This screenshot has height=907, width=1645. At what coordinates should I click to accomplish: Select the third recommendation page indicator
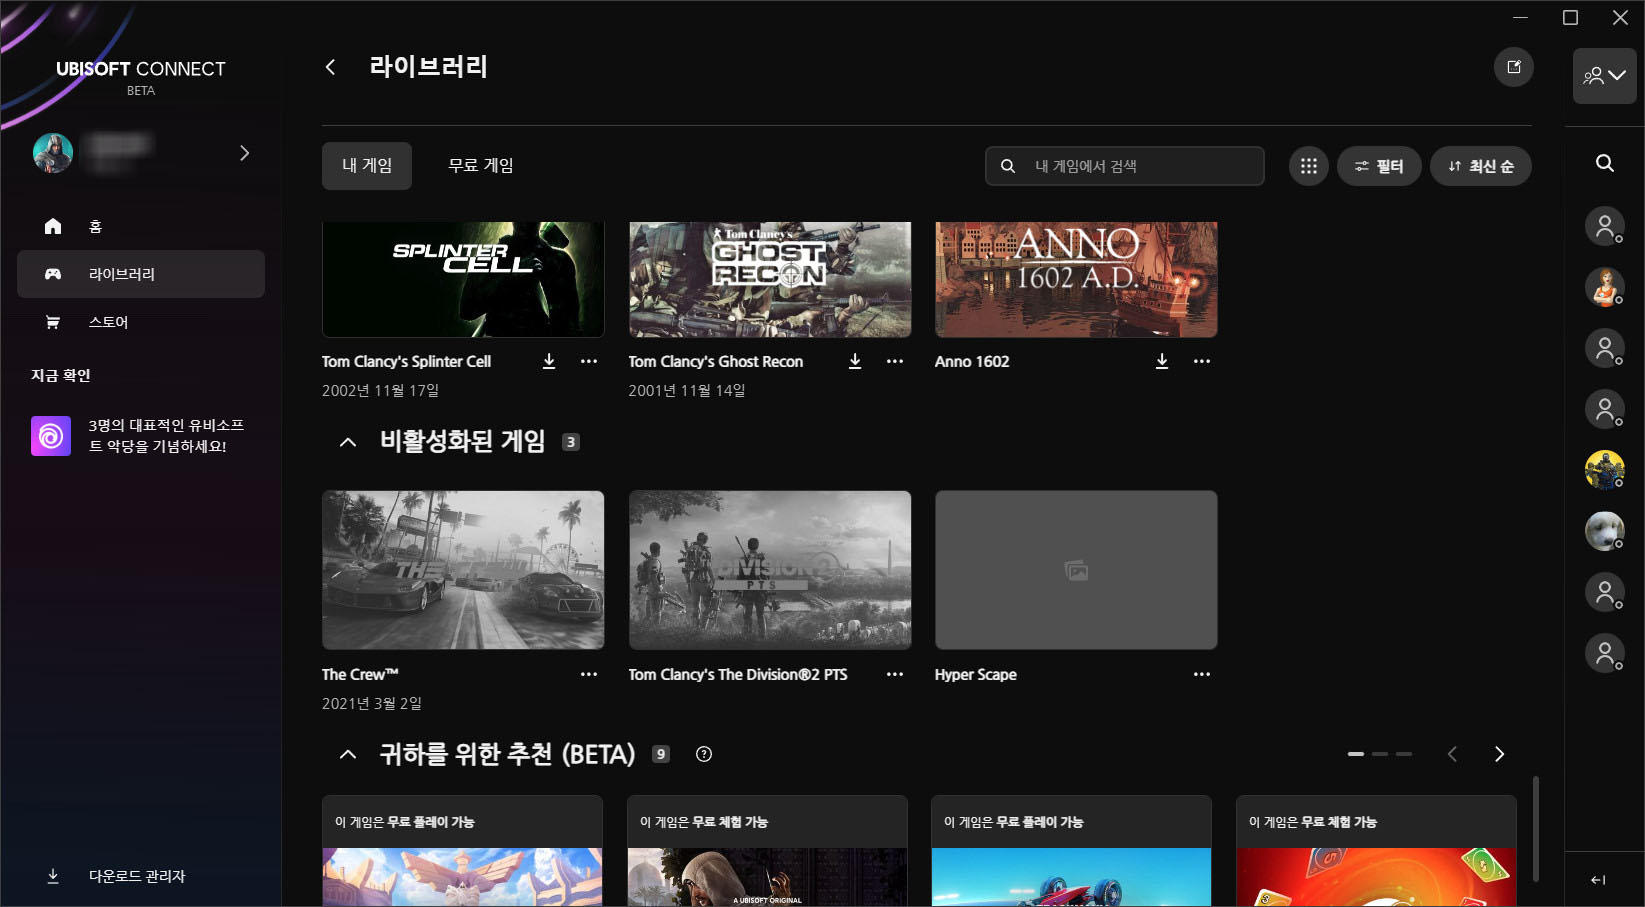pyautogui.click(x=1404, y=754)
